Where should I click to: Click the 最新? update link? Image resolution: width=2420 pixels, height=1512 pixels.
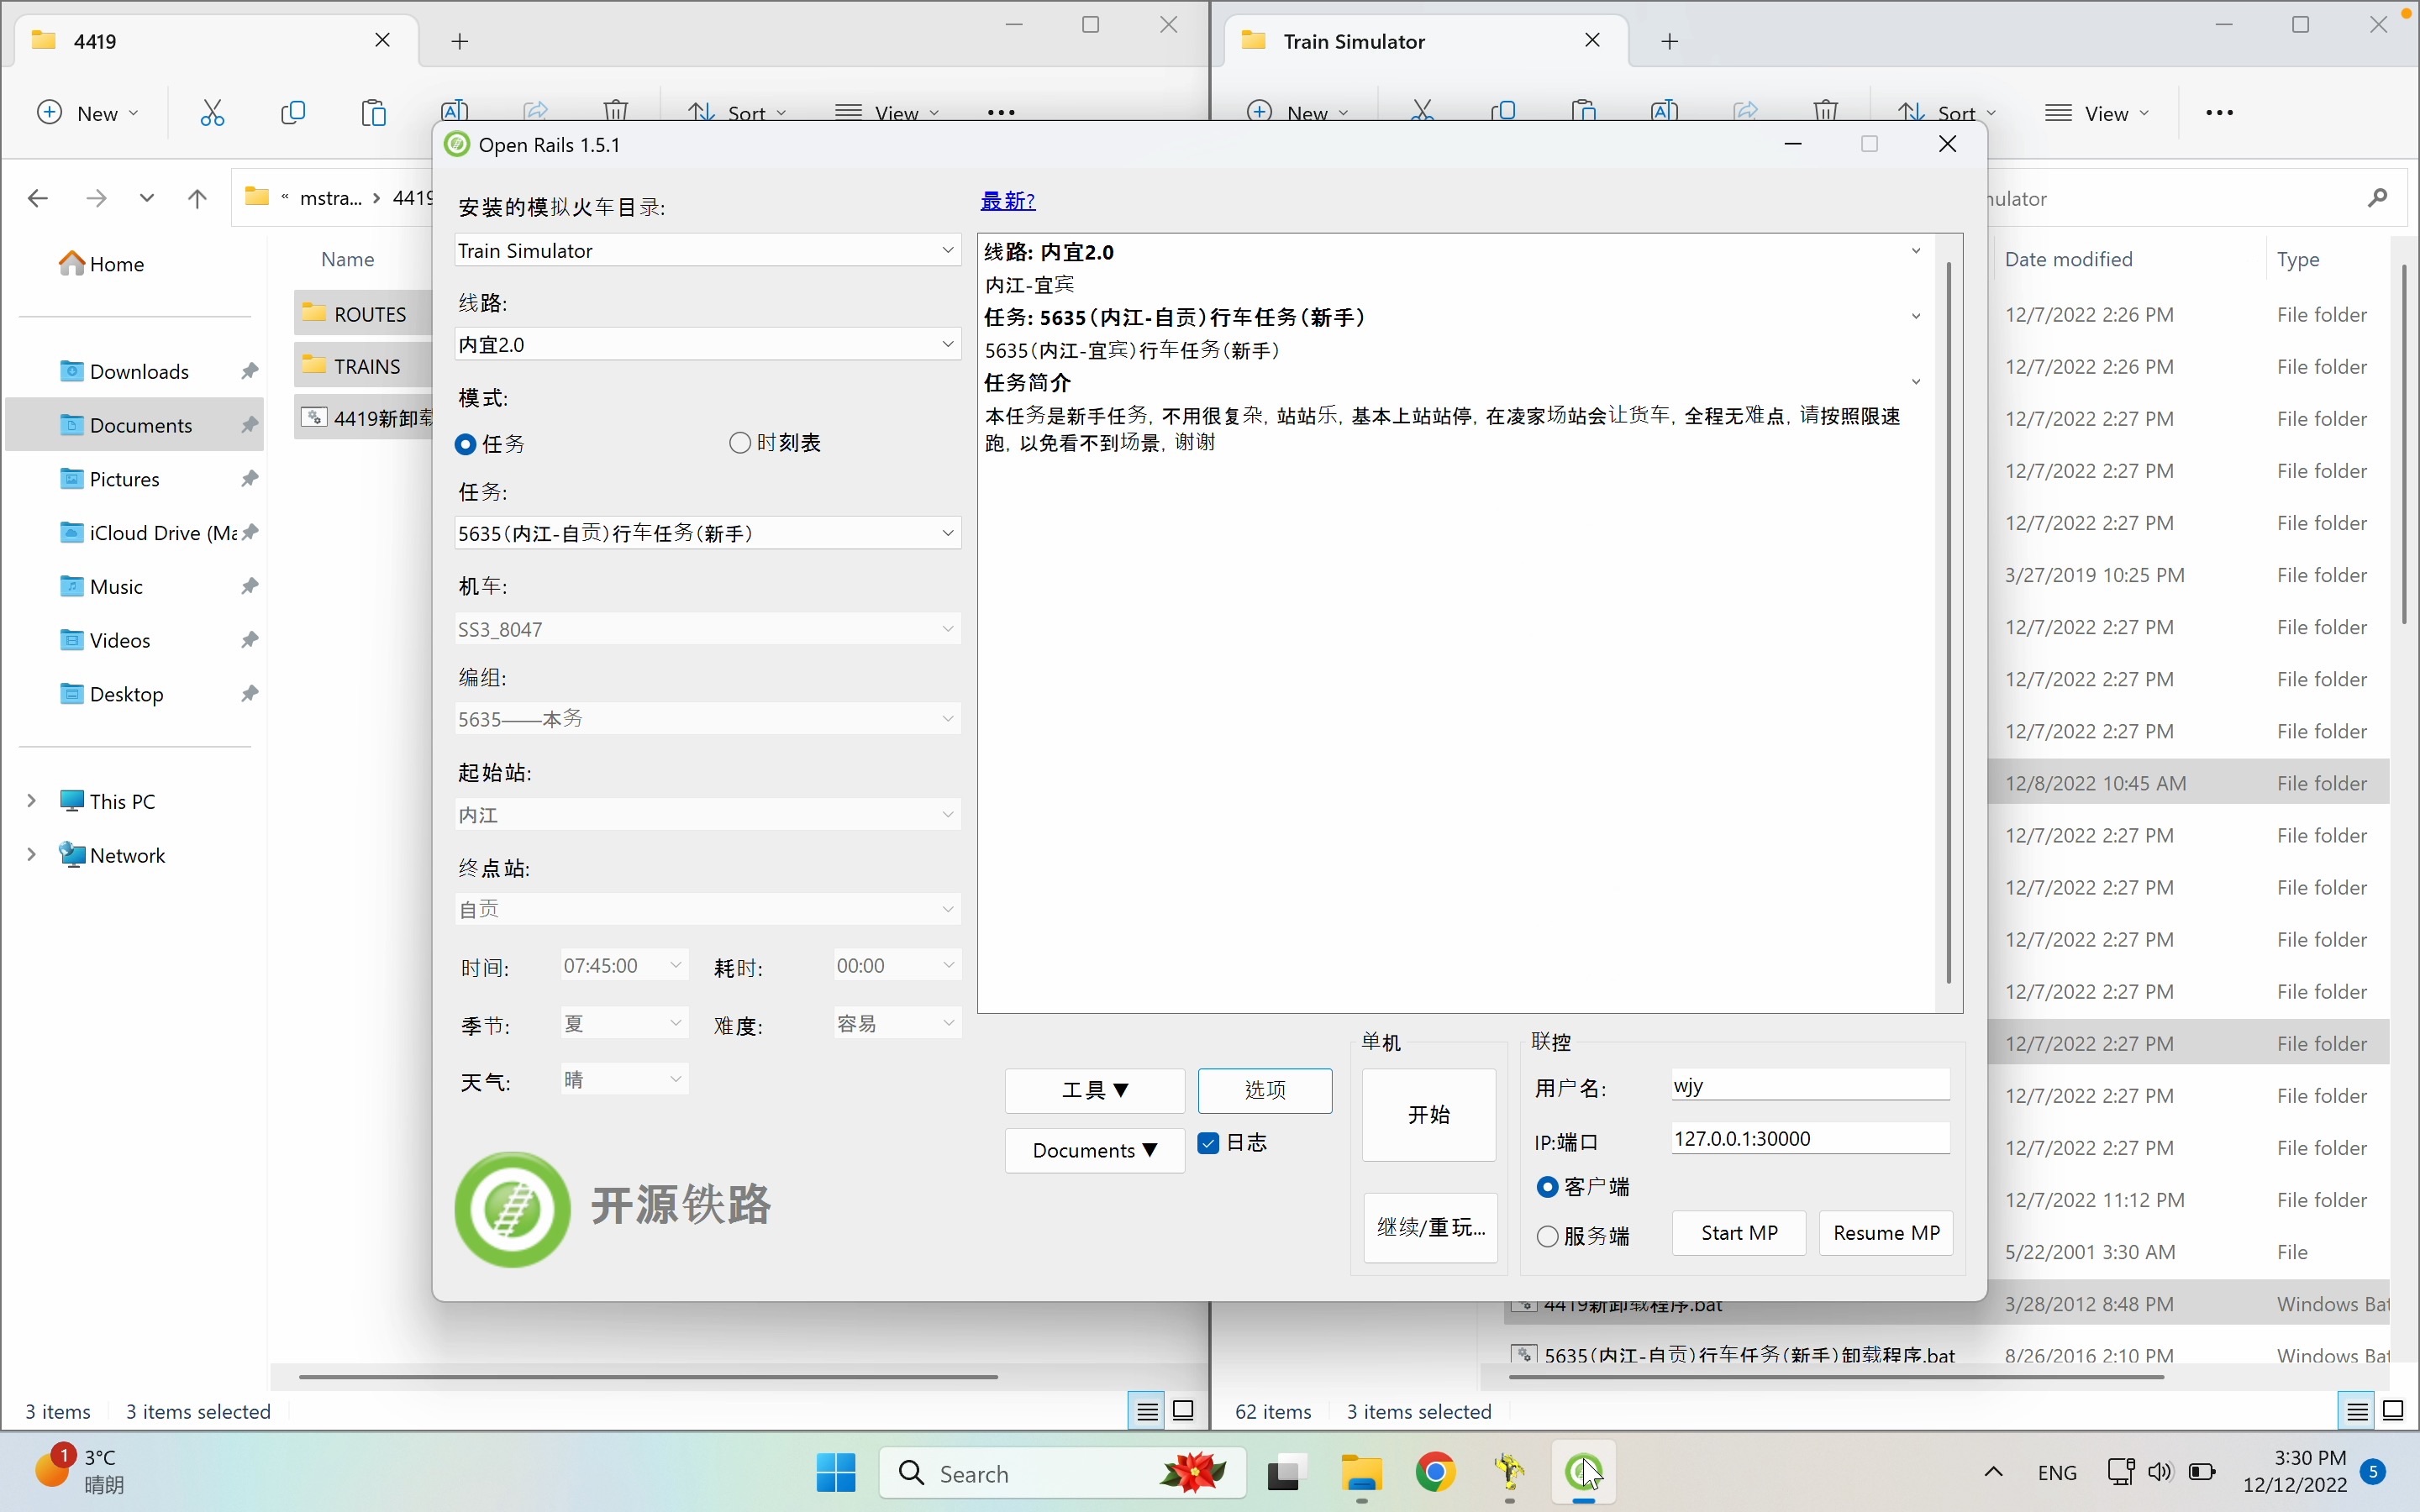1007,200
